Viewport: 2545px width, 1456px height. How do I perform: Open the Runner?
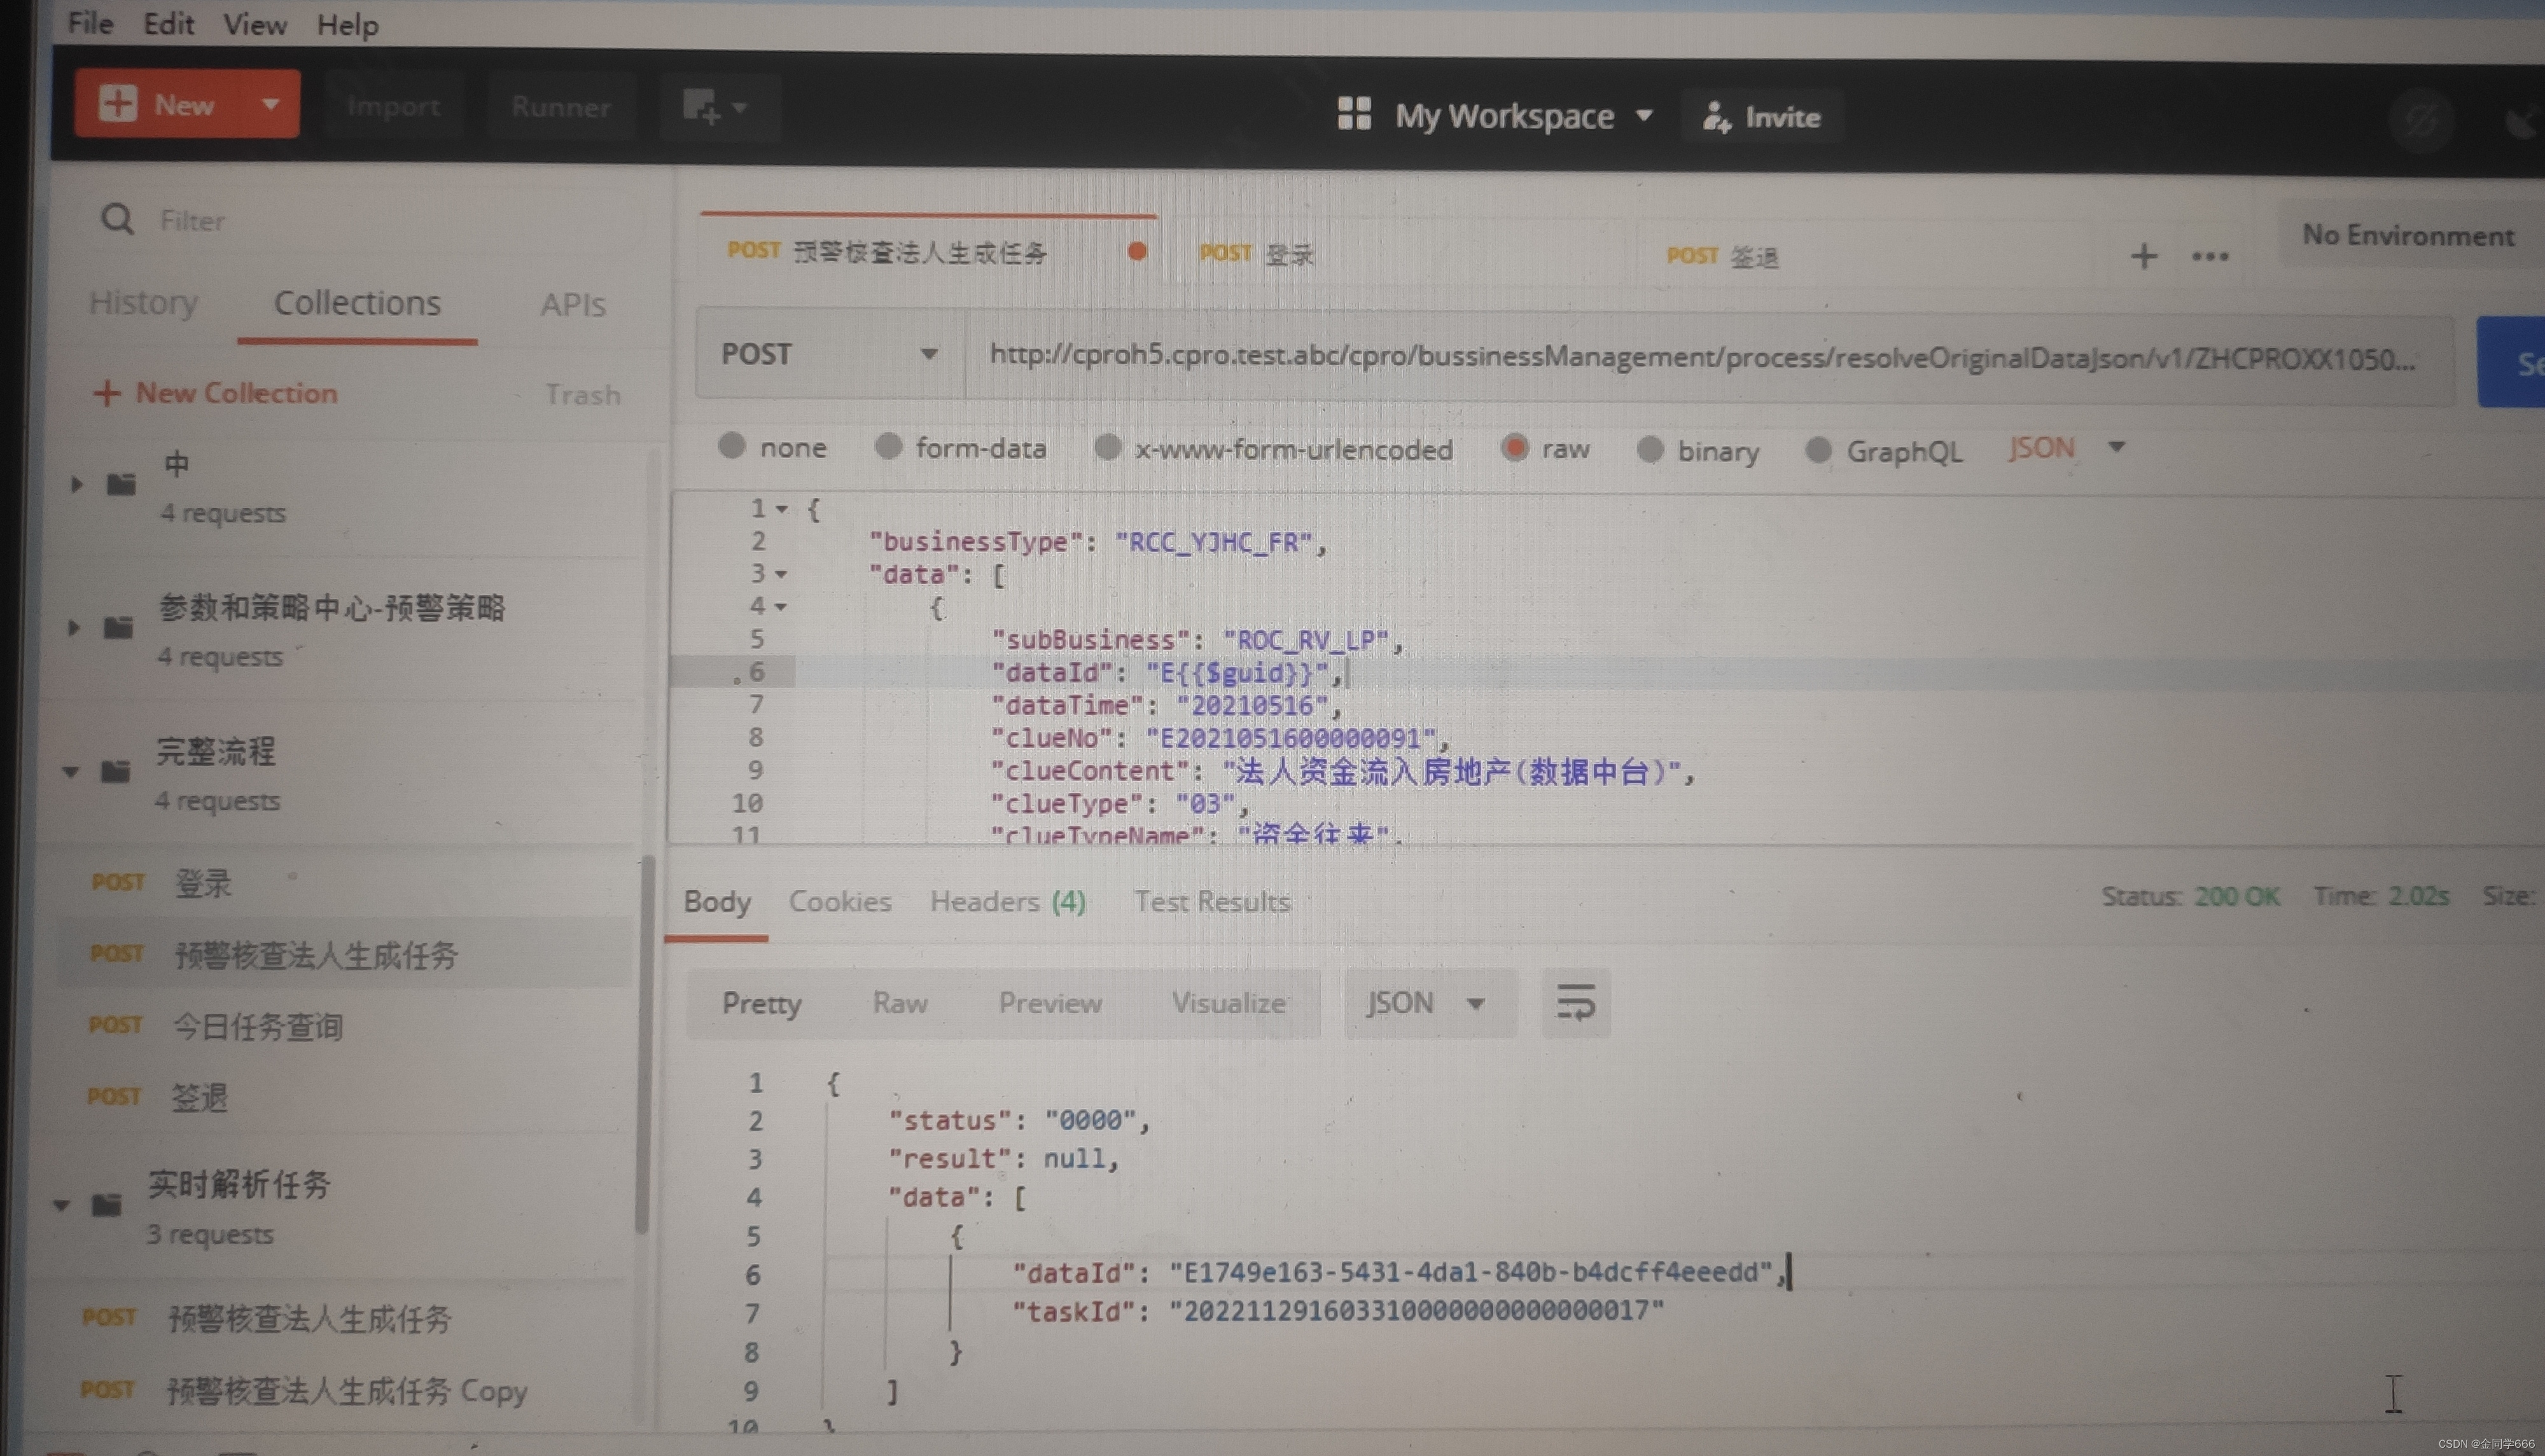click(561, 107)
